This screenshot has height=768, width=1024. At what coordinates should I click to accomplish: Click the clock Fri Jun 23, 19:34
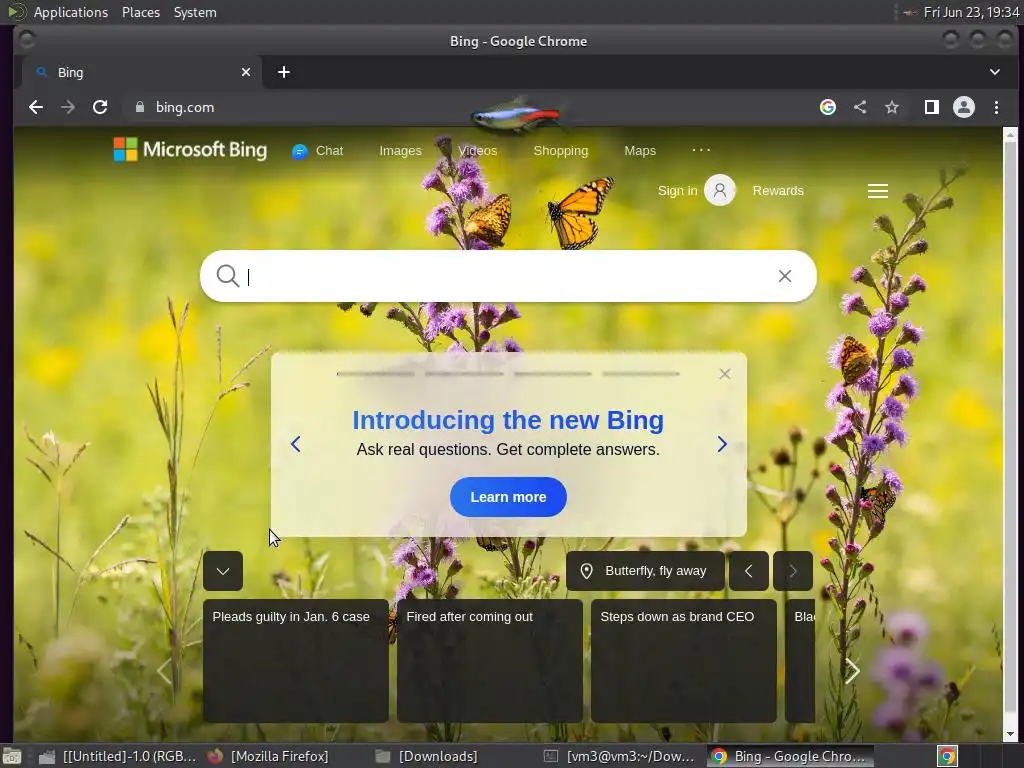[x=971, y=12]
